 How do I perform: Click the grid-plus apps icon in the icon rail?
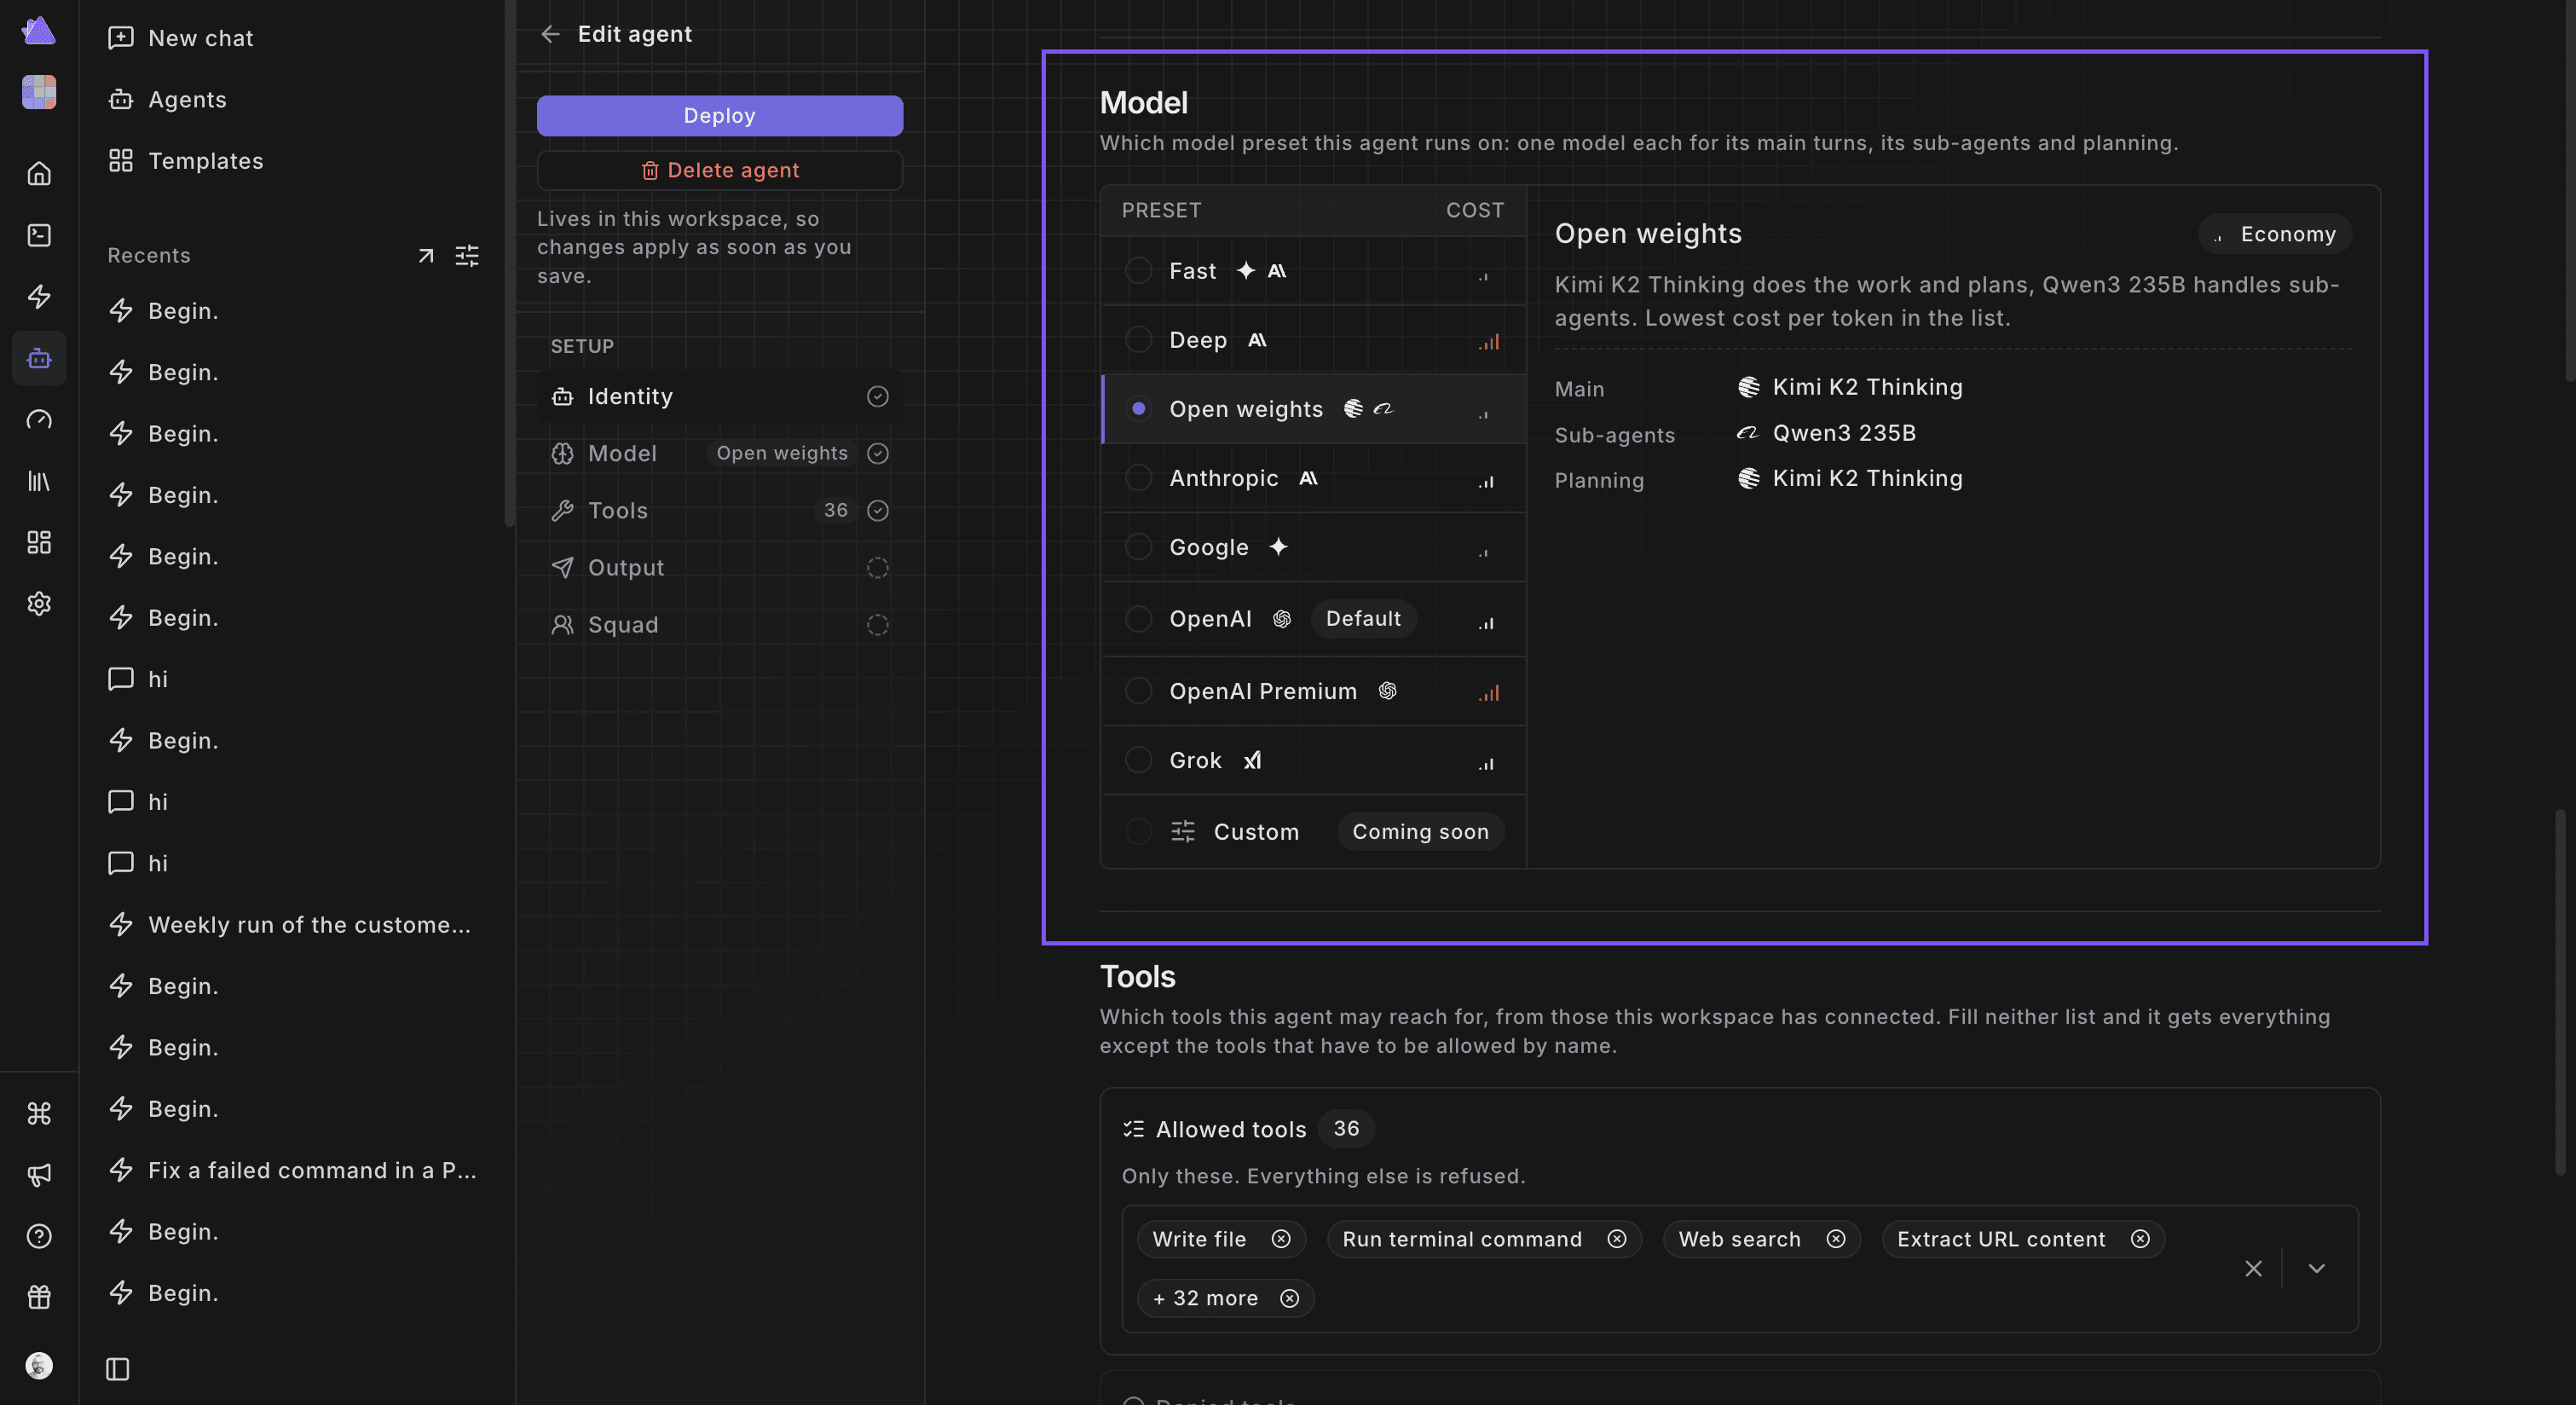[x=39, y=542]
